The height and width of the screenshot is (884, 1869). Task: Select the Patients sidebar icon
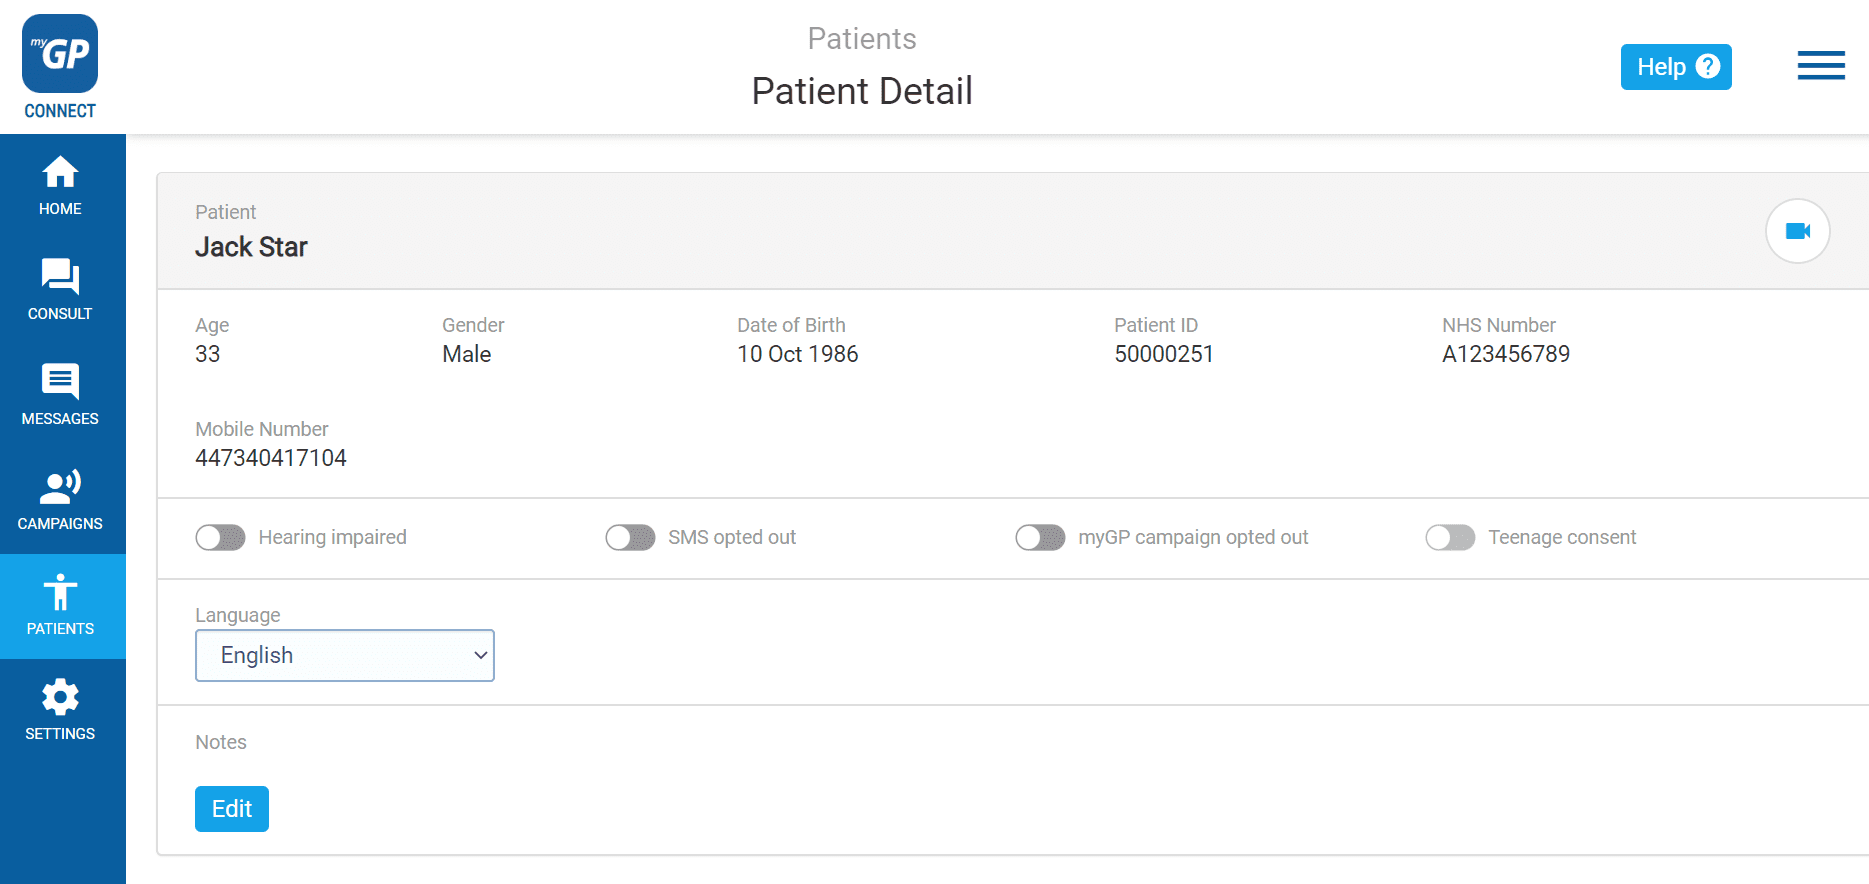(60, 592)
